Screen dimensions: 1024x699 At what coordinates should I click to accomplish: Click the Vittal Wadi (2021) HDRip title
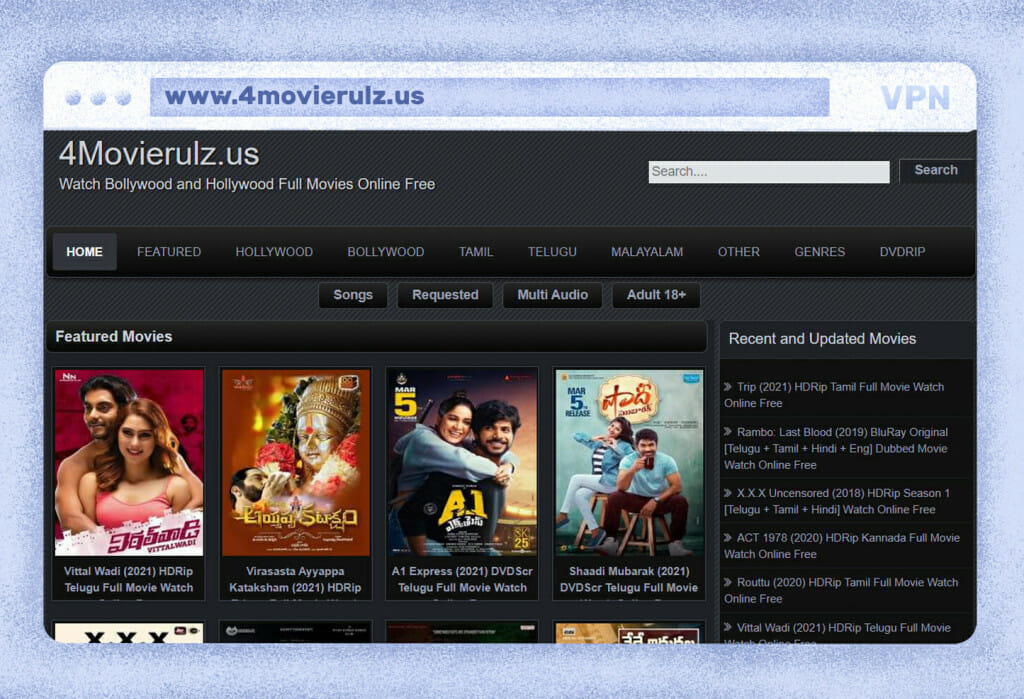pos(129,579)
